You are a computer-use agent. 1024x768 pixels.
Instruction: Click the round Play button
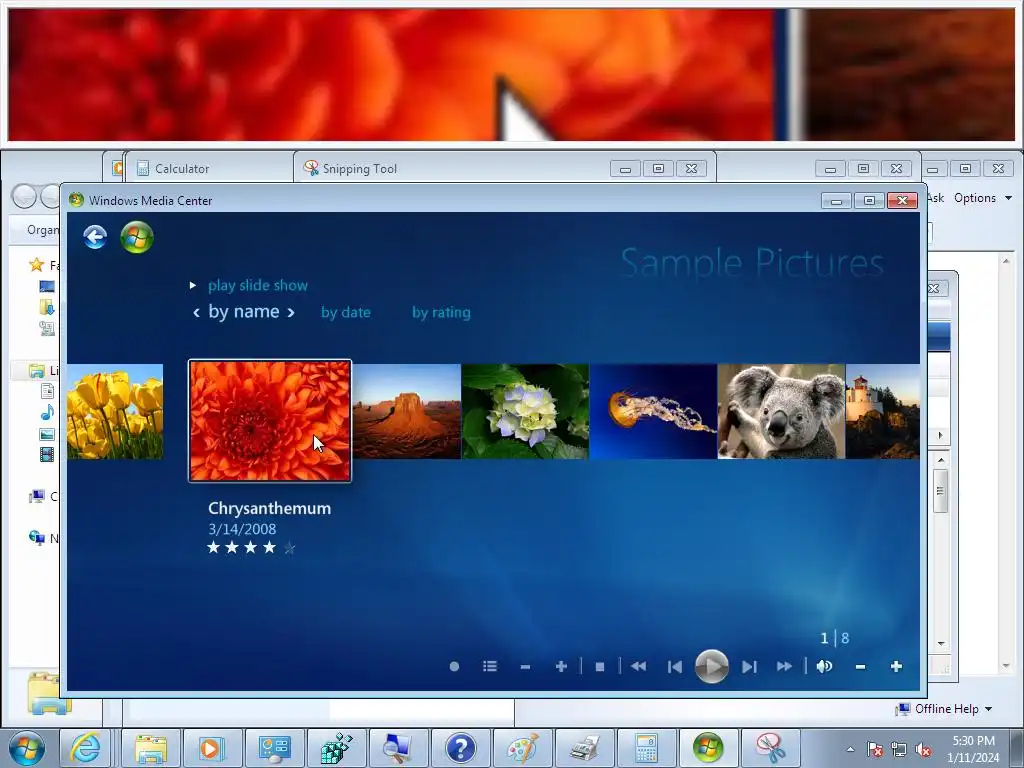tap(711, 666)
